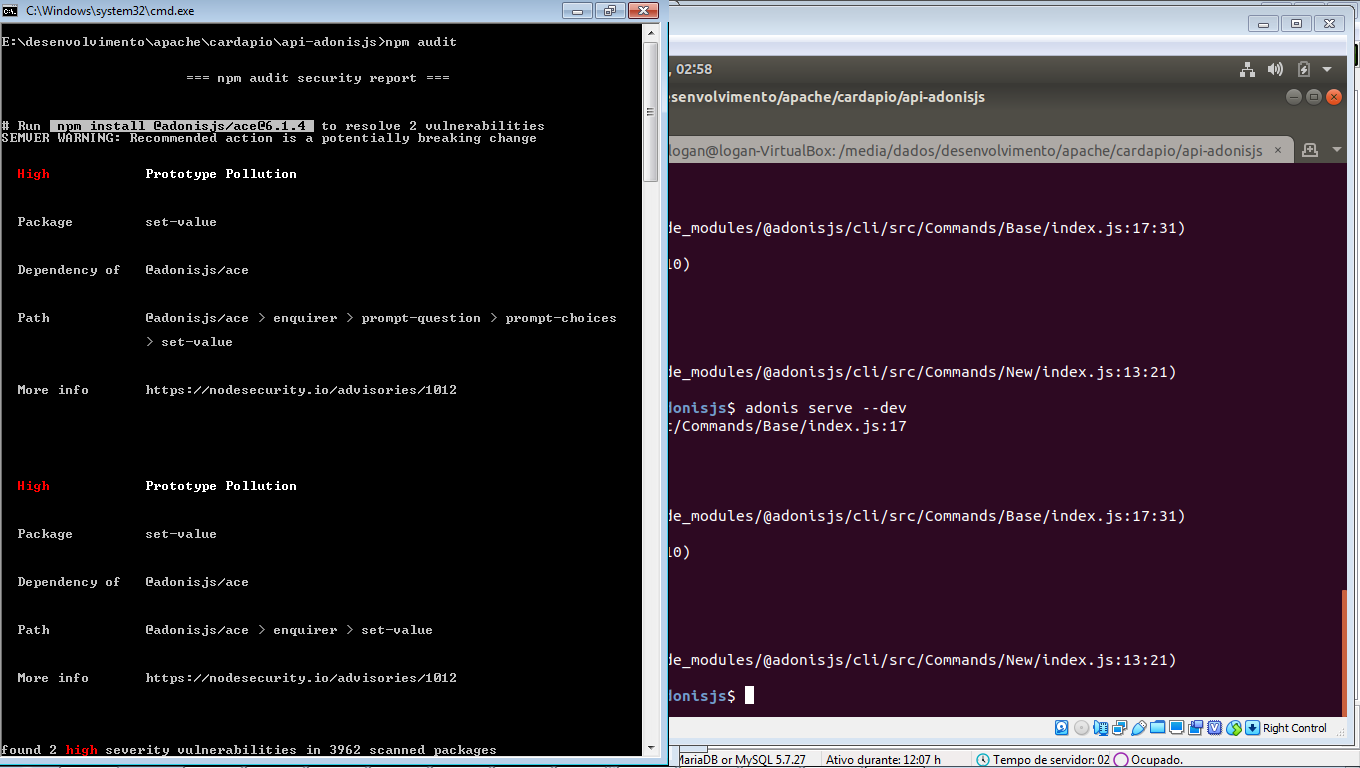Open the hard disks status icon in VirtualBox
This screenshot has height=768, width=1360.
click(1061, 727)
